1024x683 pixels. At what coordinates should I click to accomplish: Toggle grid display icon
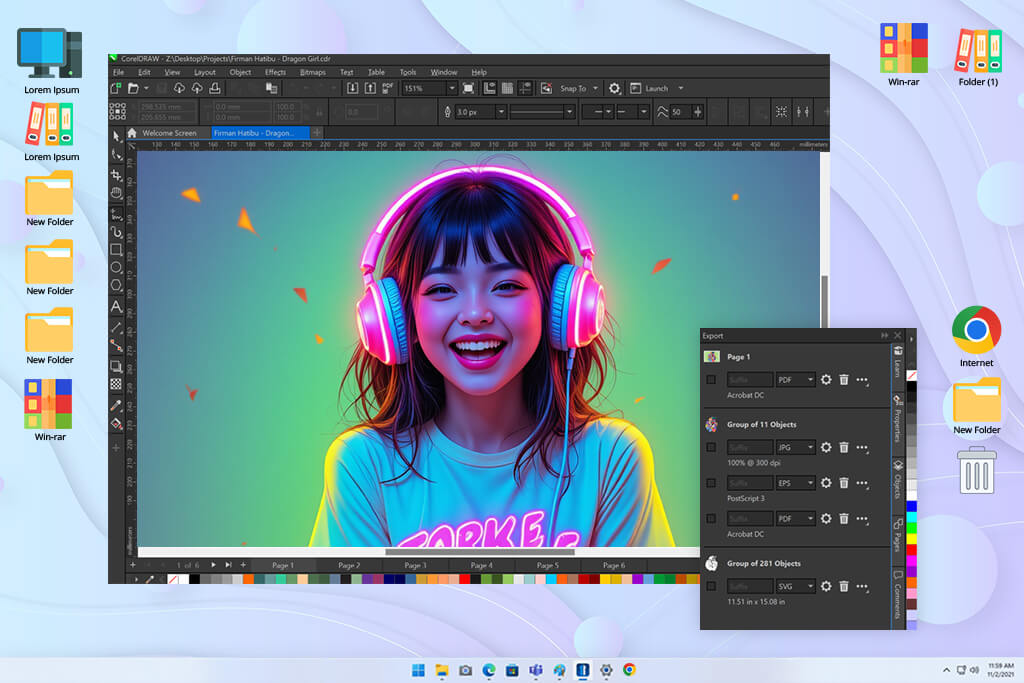click(x=507, y=88)
